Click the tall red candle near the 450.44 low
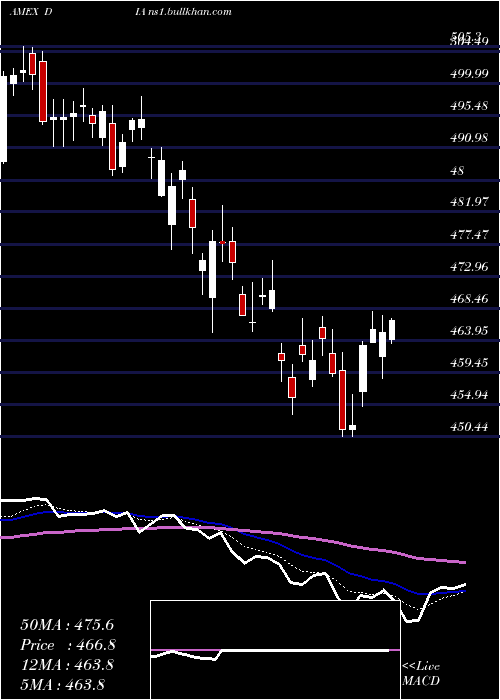The width and height of the screenshot is (500, 700). [x=342, y=400]
